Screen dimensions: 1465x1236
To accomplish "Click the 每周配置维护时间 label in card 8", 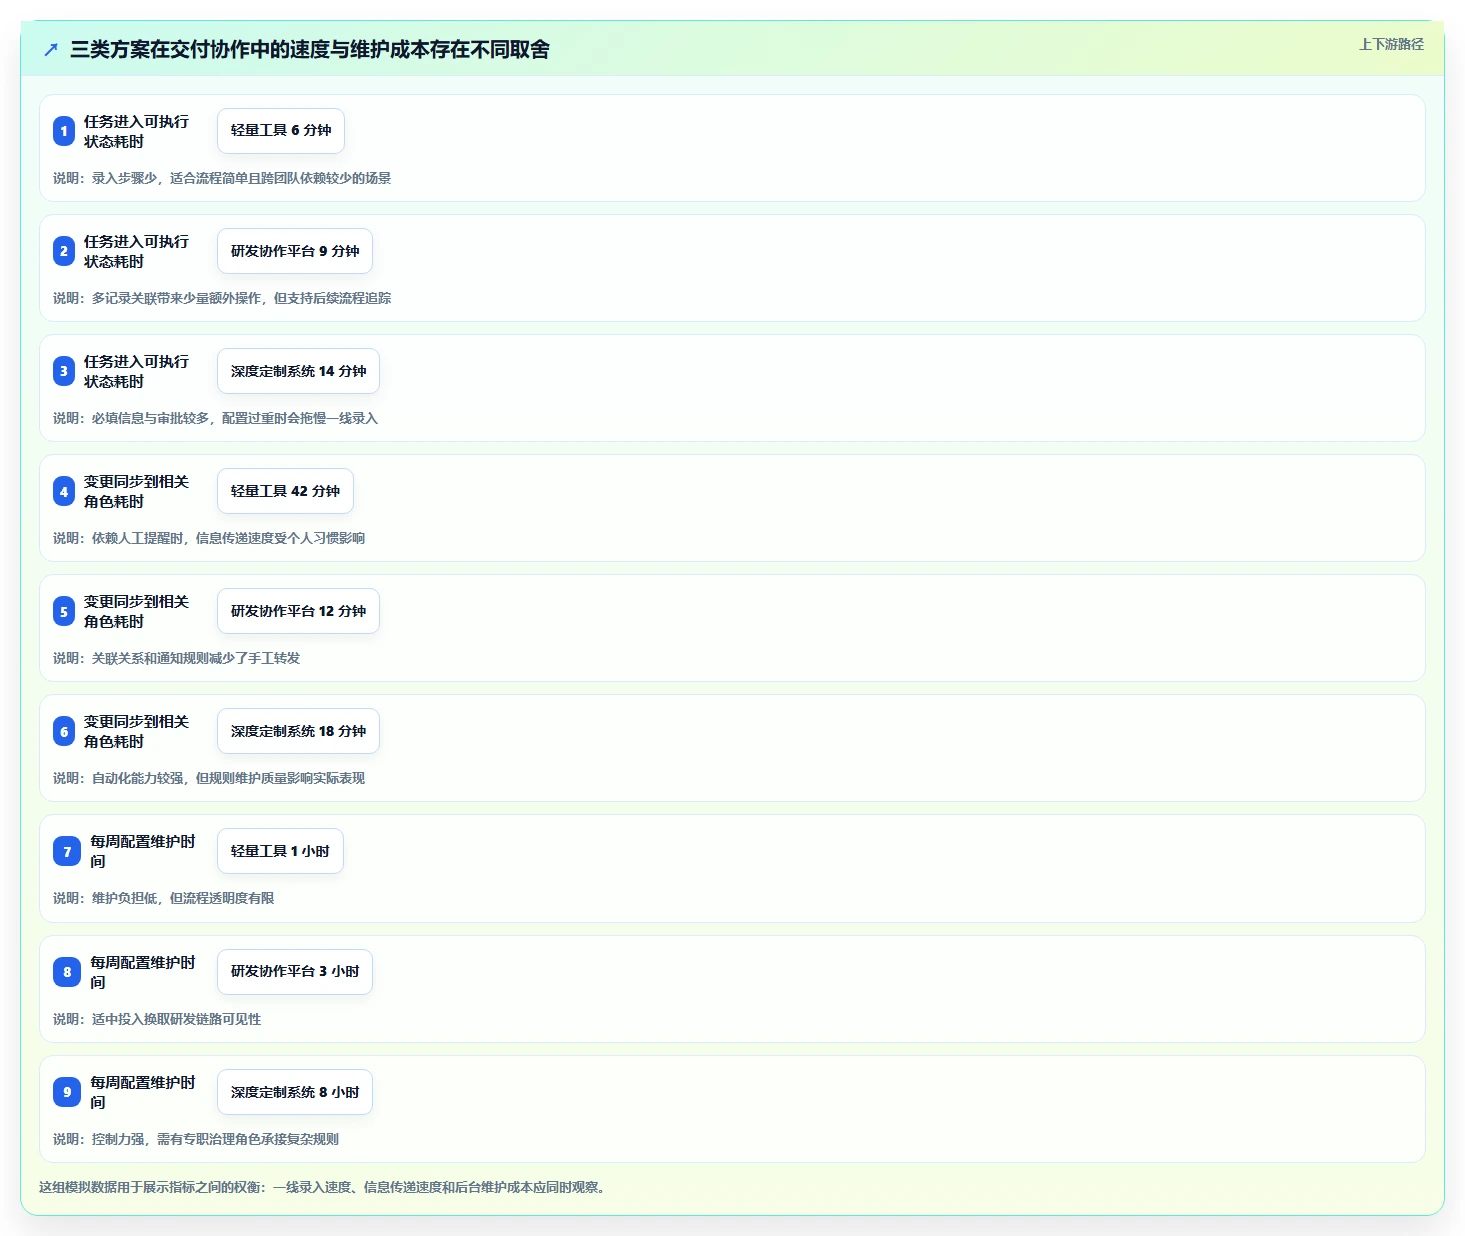I will pos(143,972).
